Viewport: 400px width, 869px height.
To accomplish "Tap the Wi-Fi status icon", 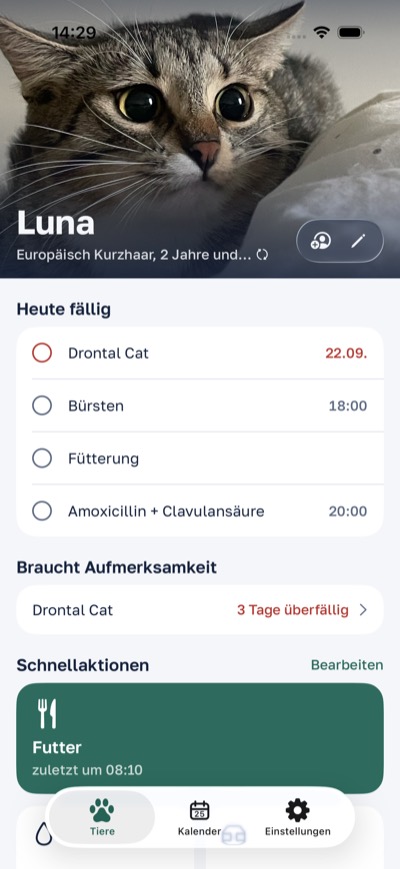I will pos(321,32).
